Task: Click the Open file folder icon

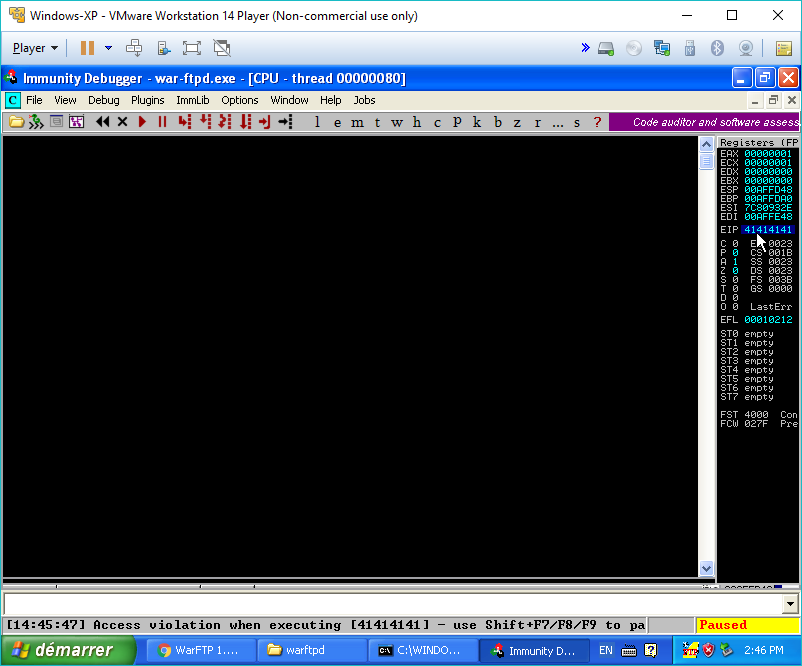Action: [15, 122]
